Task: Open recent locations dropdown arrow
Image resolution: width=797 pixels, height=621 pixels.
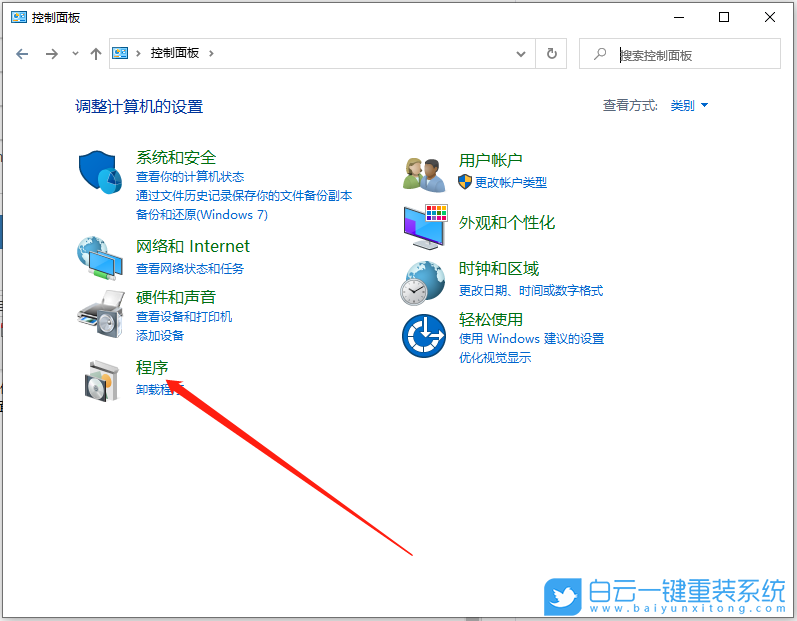Action: [75, 53]
